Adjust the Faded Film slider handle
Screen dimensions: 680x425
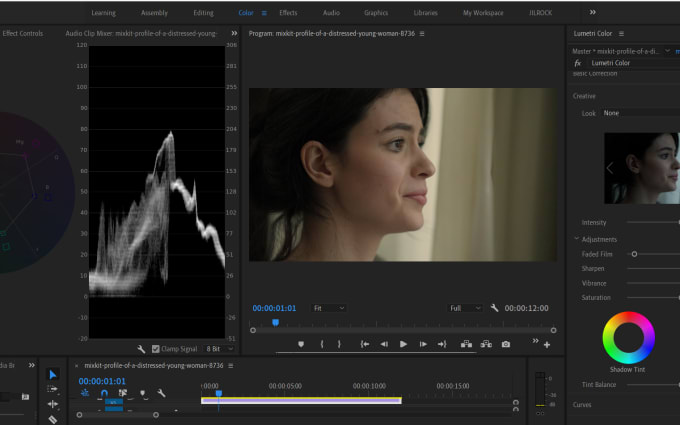(634, 254)
